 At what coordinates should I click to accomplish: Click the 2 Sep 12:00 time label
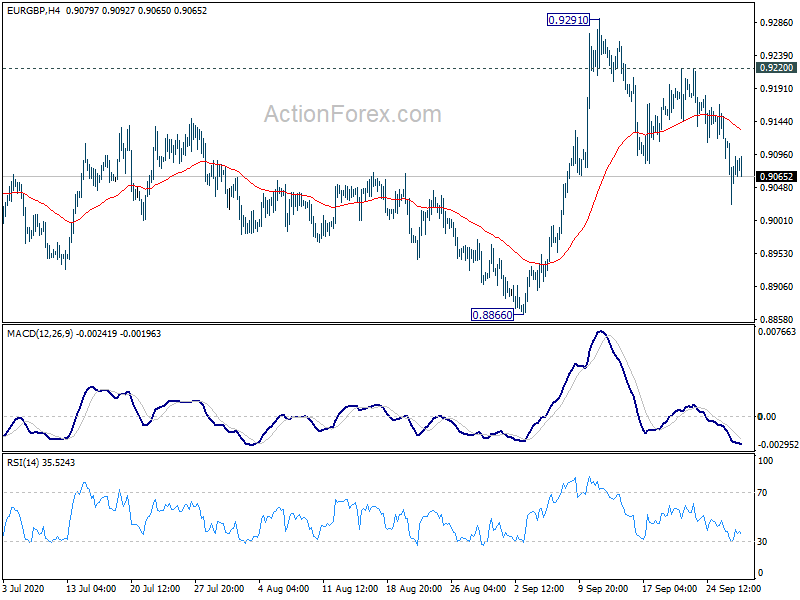(539, 589)
